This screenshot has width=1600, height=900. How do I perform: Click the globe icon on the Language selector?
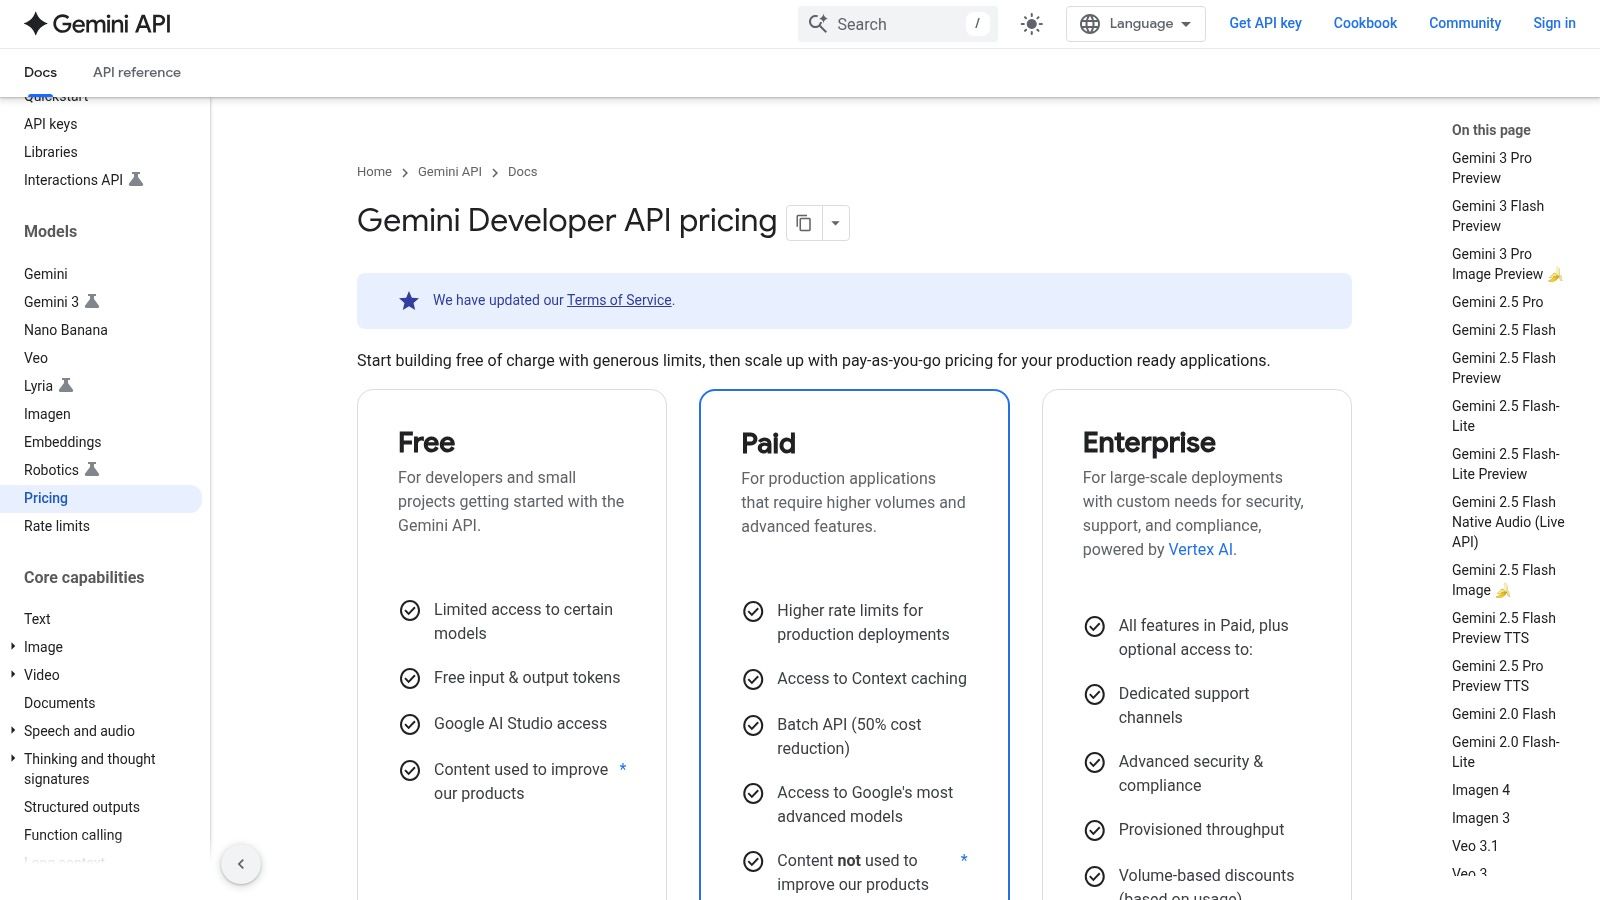coord(1091,23)
